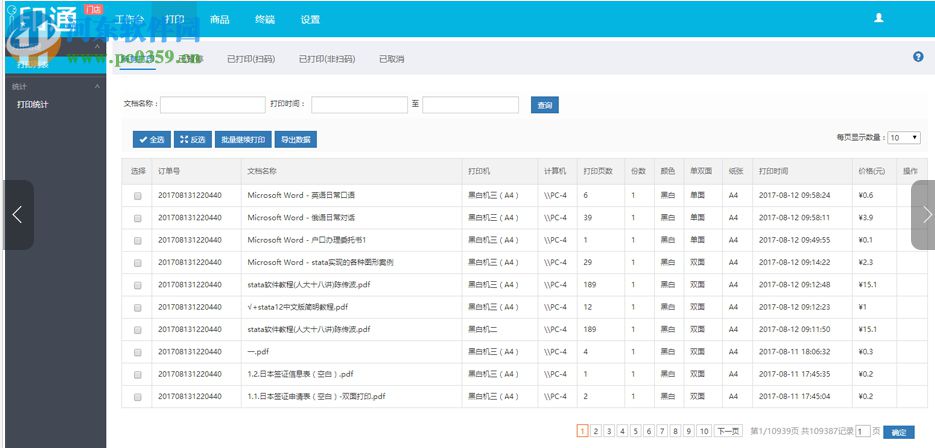Check the box for 一.pdf row
Screen dimensions: 935x448
point(138,352)
